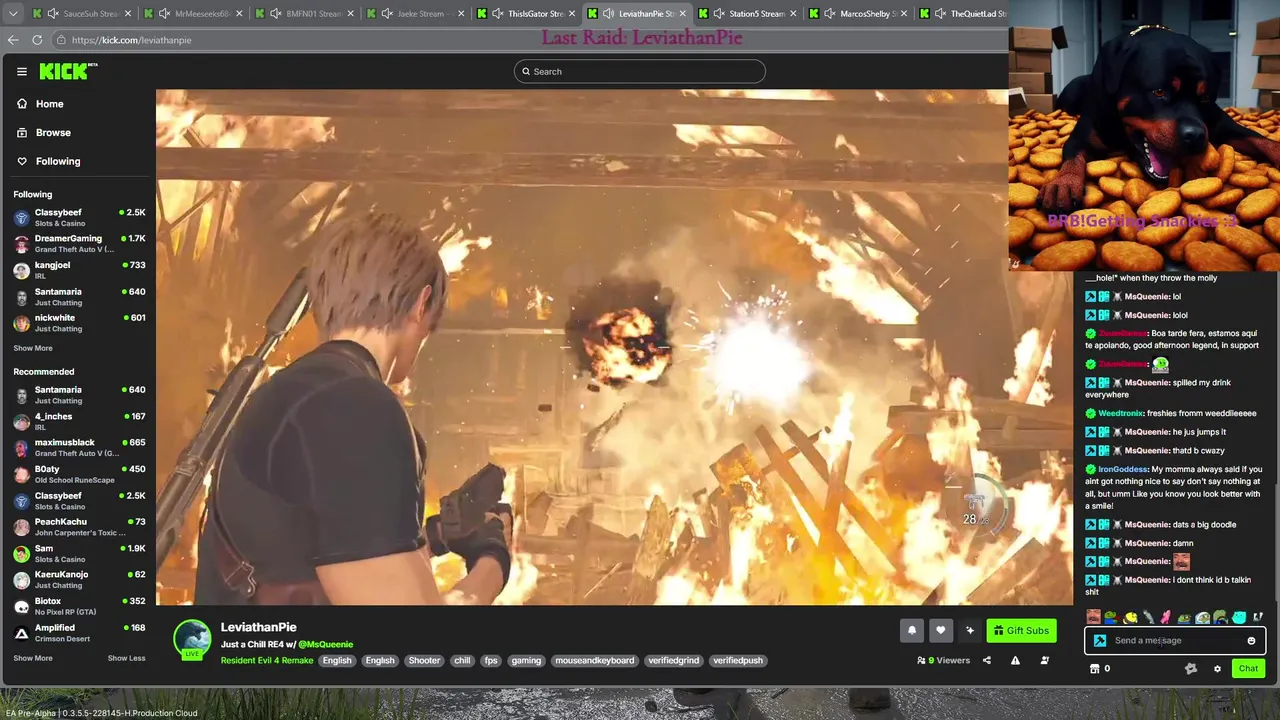Screen dimensions: 1280x720
Task: Open Classybeef channel in Following list
Action: click(x=78, y=217)
